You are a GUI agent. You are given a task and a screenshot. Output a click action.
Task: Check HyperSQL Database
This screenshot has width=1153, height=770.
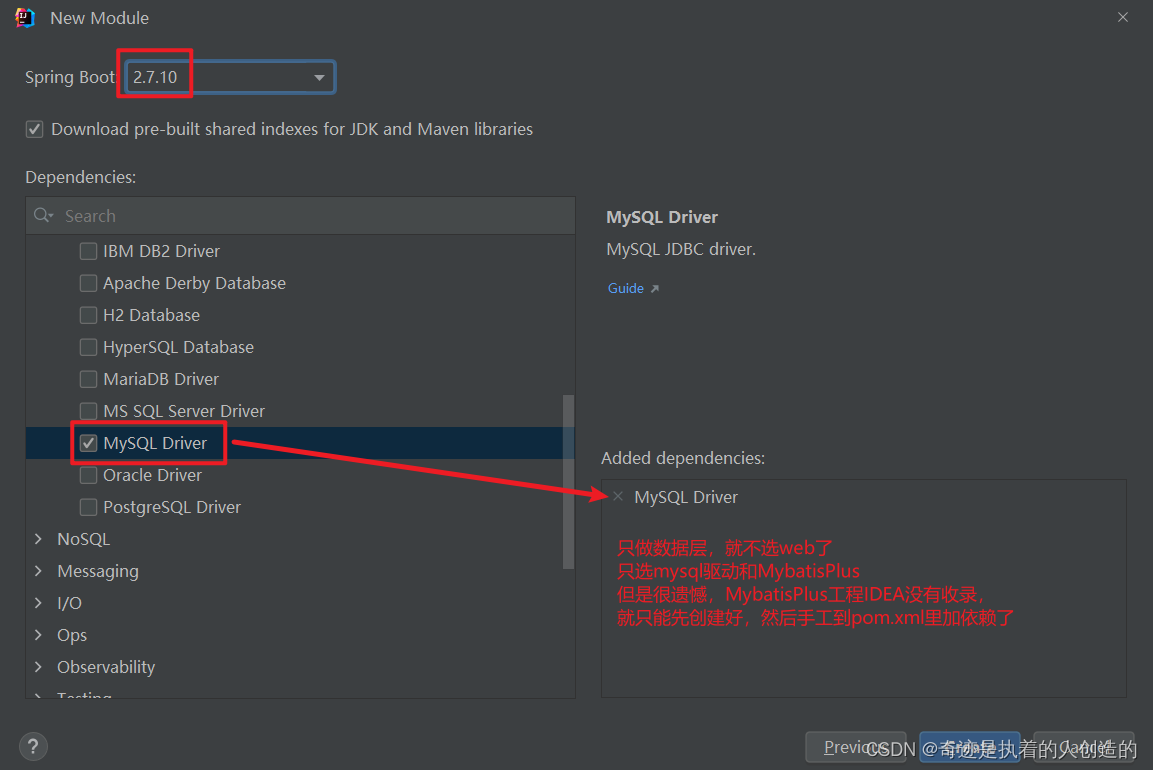click(x=88, y=347)
